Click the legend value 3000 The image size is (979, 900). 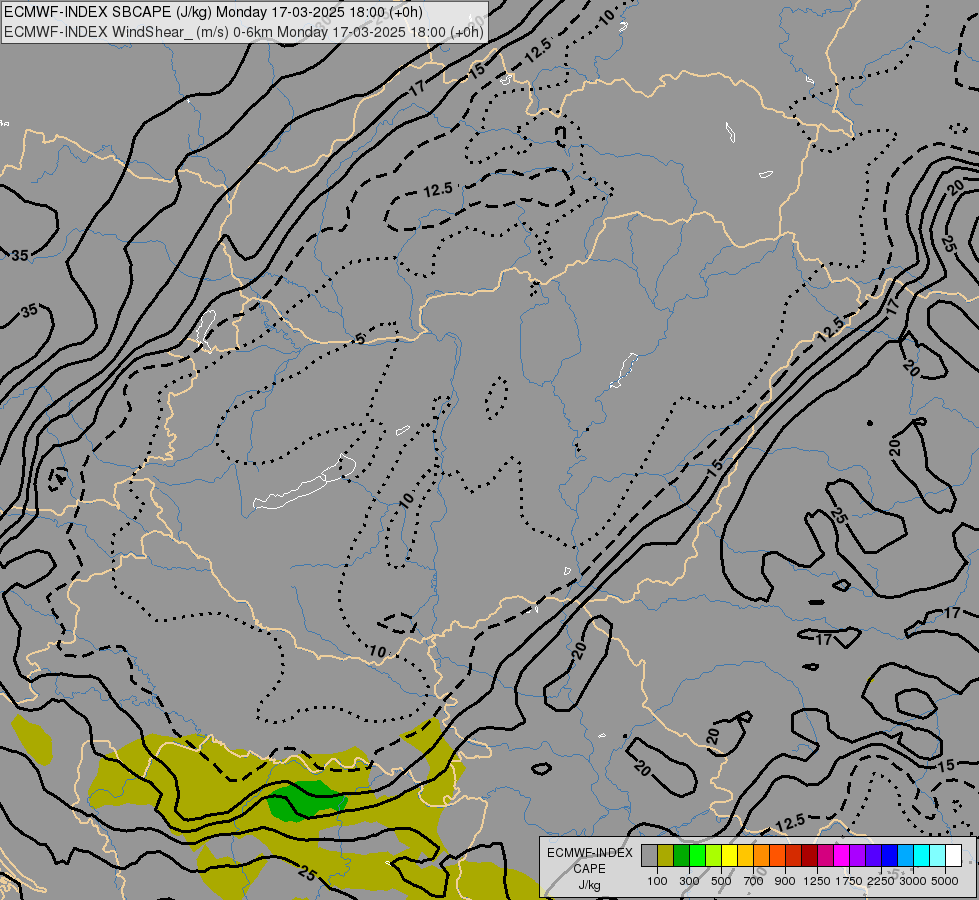pos(913,881)
